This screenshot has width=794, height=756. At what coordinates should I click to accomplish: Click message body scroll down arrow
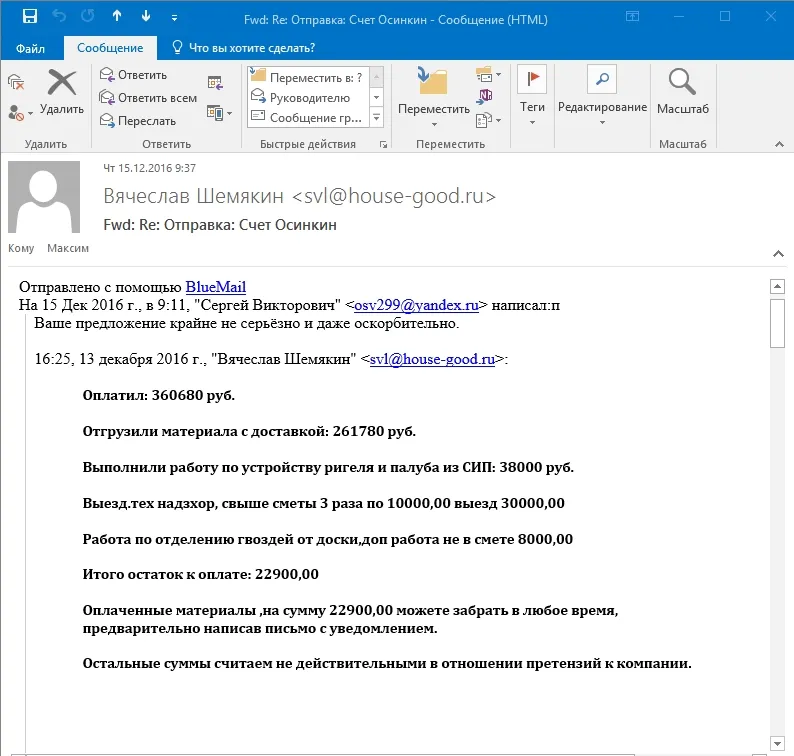[777, 743]
